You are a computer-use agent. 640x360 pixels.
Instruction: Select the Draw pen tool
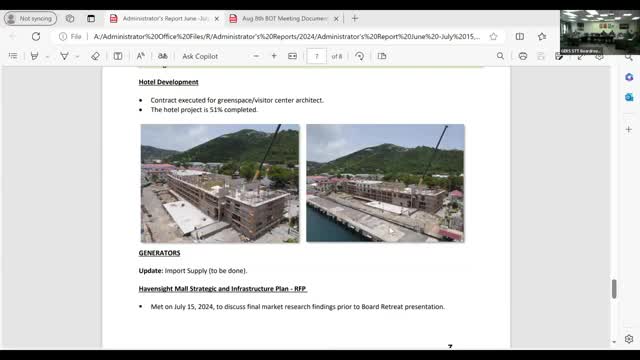coord(64,56)
